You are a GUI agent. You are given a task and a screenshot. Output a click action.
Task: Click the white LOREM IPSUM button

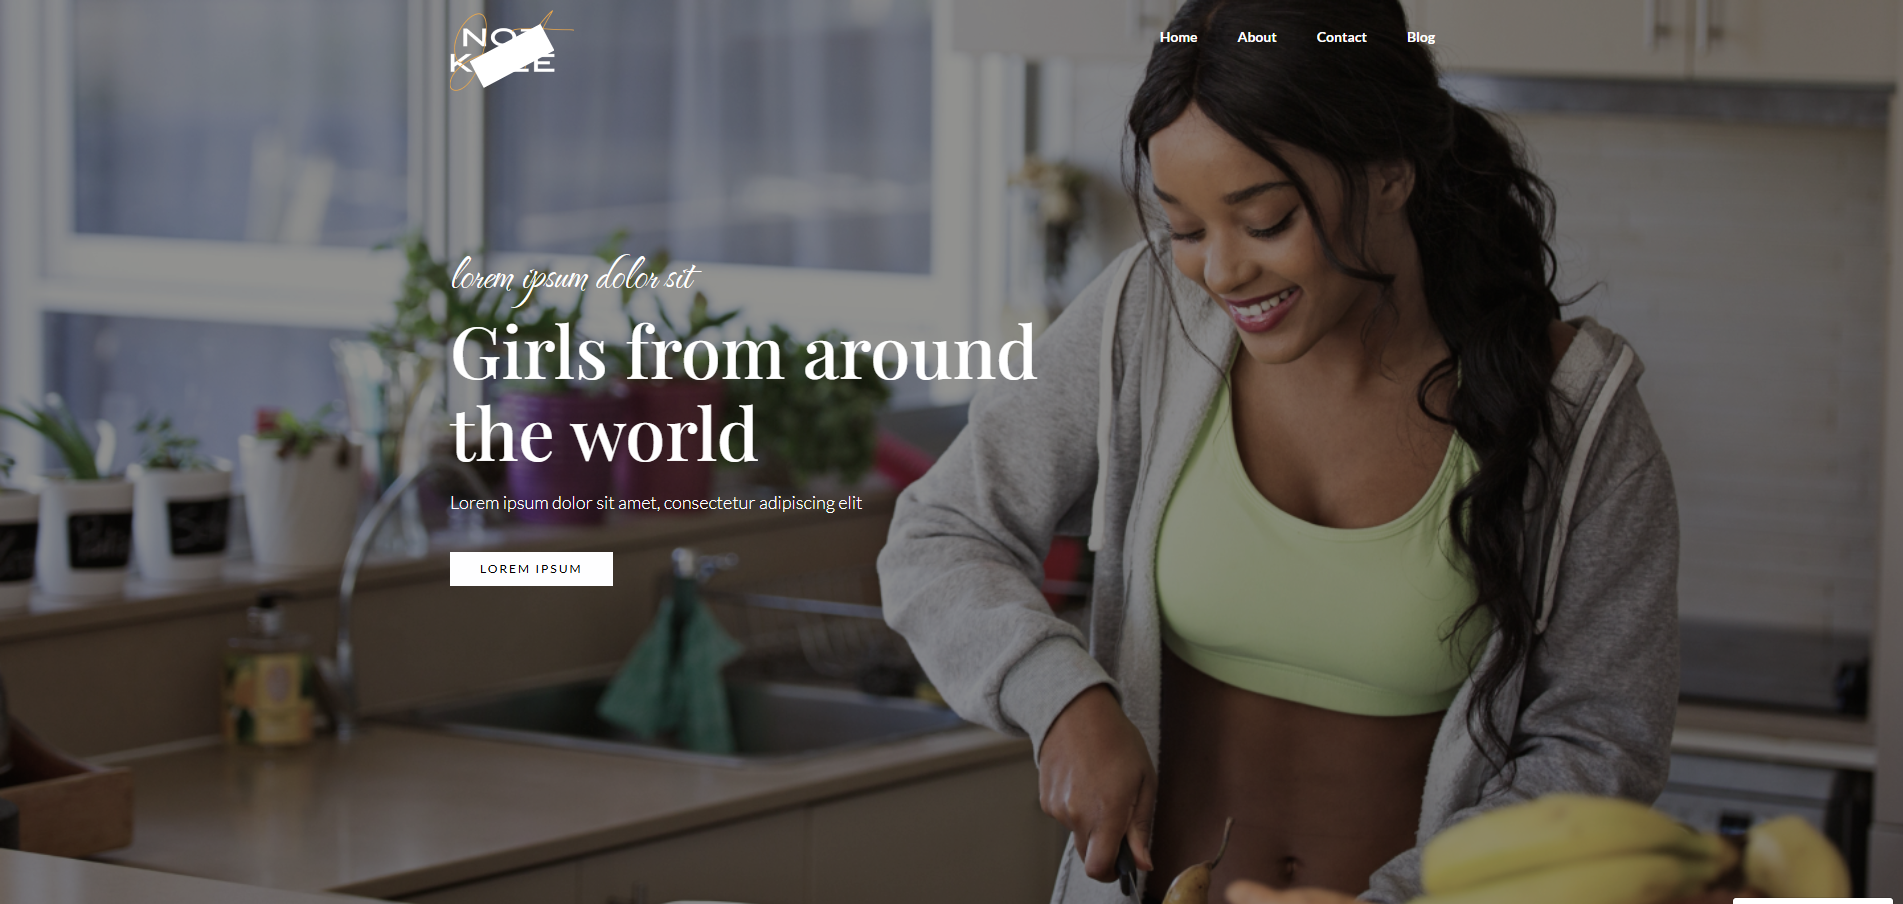(x=531, y=569)
